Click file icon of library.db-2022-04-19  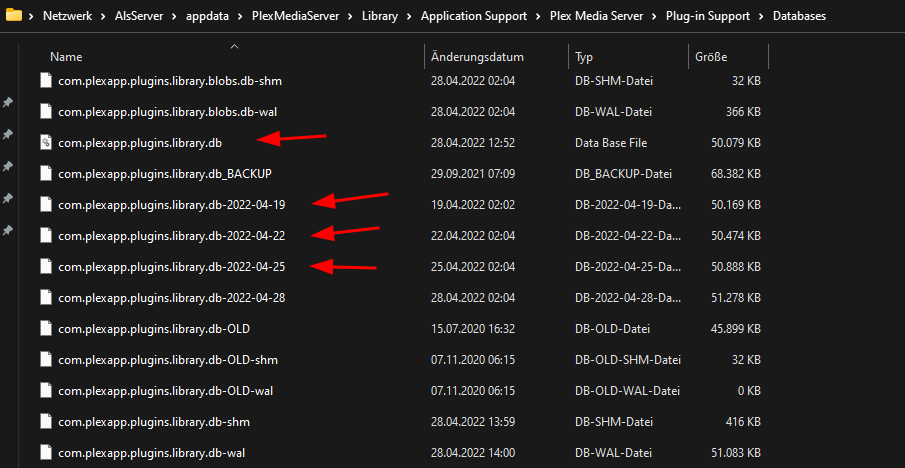[46, 205]
